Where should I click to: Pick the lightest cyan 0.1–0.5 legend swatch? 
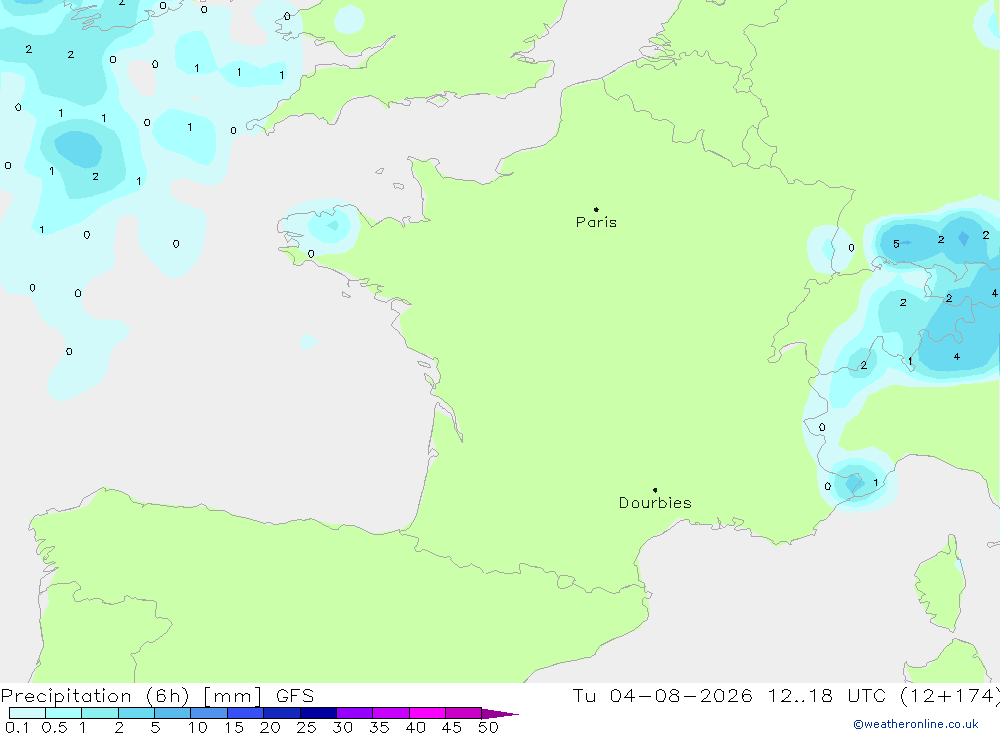(27, 713)
